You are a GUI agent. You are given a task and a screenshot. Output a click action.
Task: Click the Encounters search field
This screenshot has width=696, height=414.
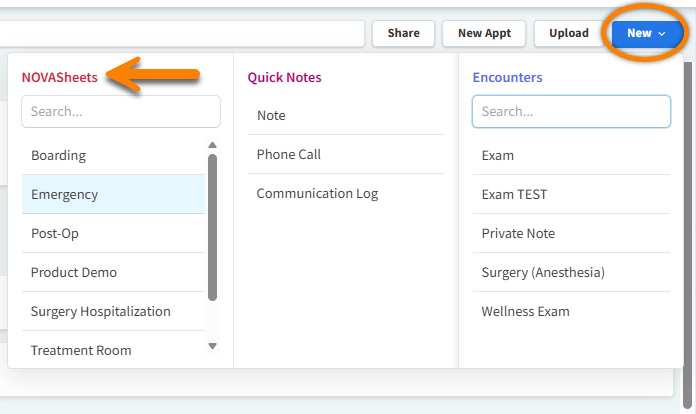[571, 112]
